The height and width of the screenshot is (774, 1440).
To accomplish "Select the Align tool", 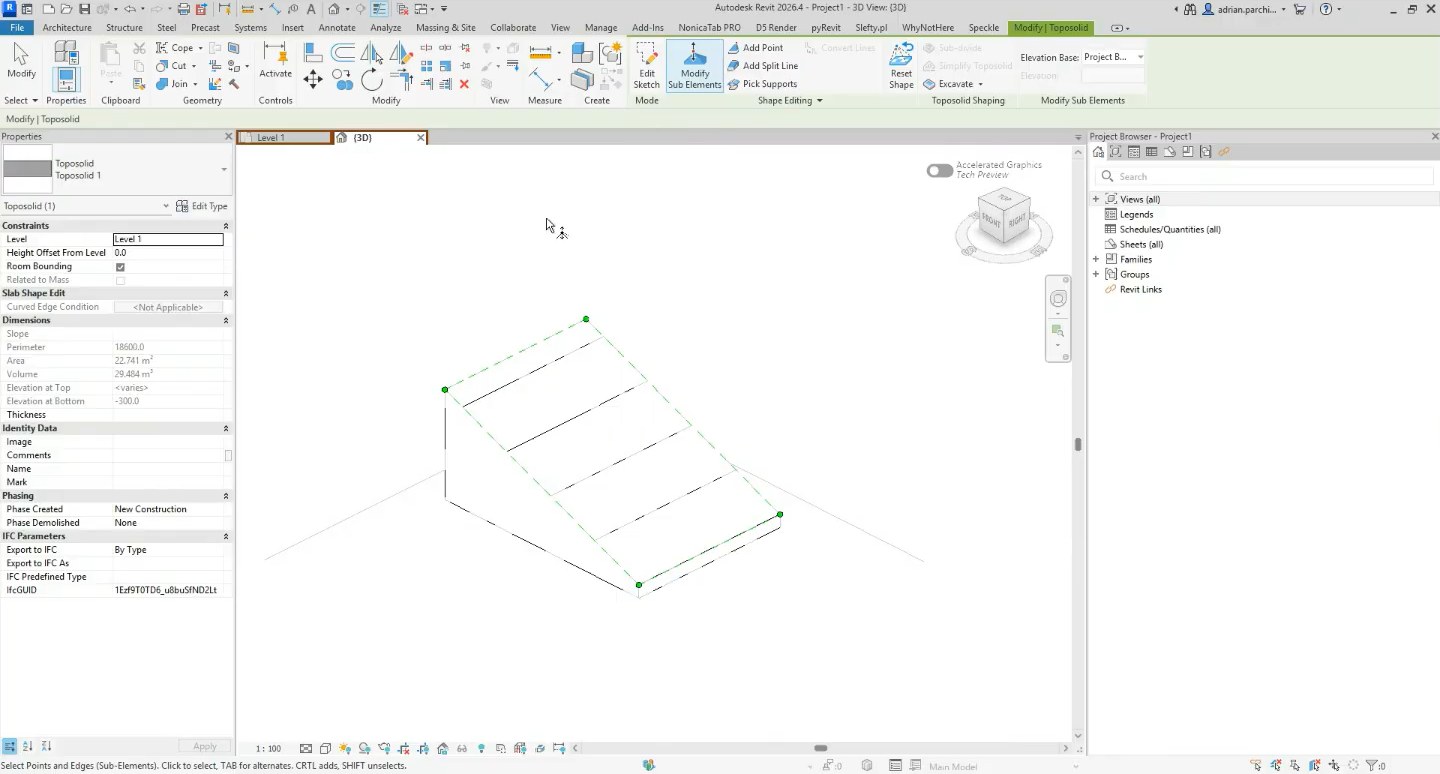I will tap(312, 52).
